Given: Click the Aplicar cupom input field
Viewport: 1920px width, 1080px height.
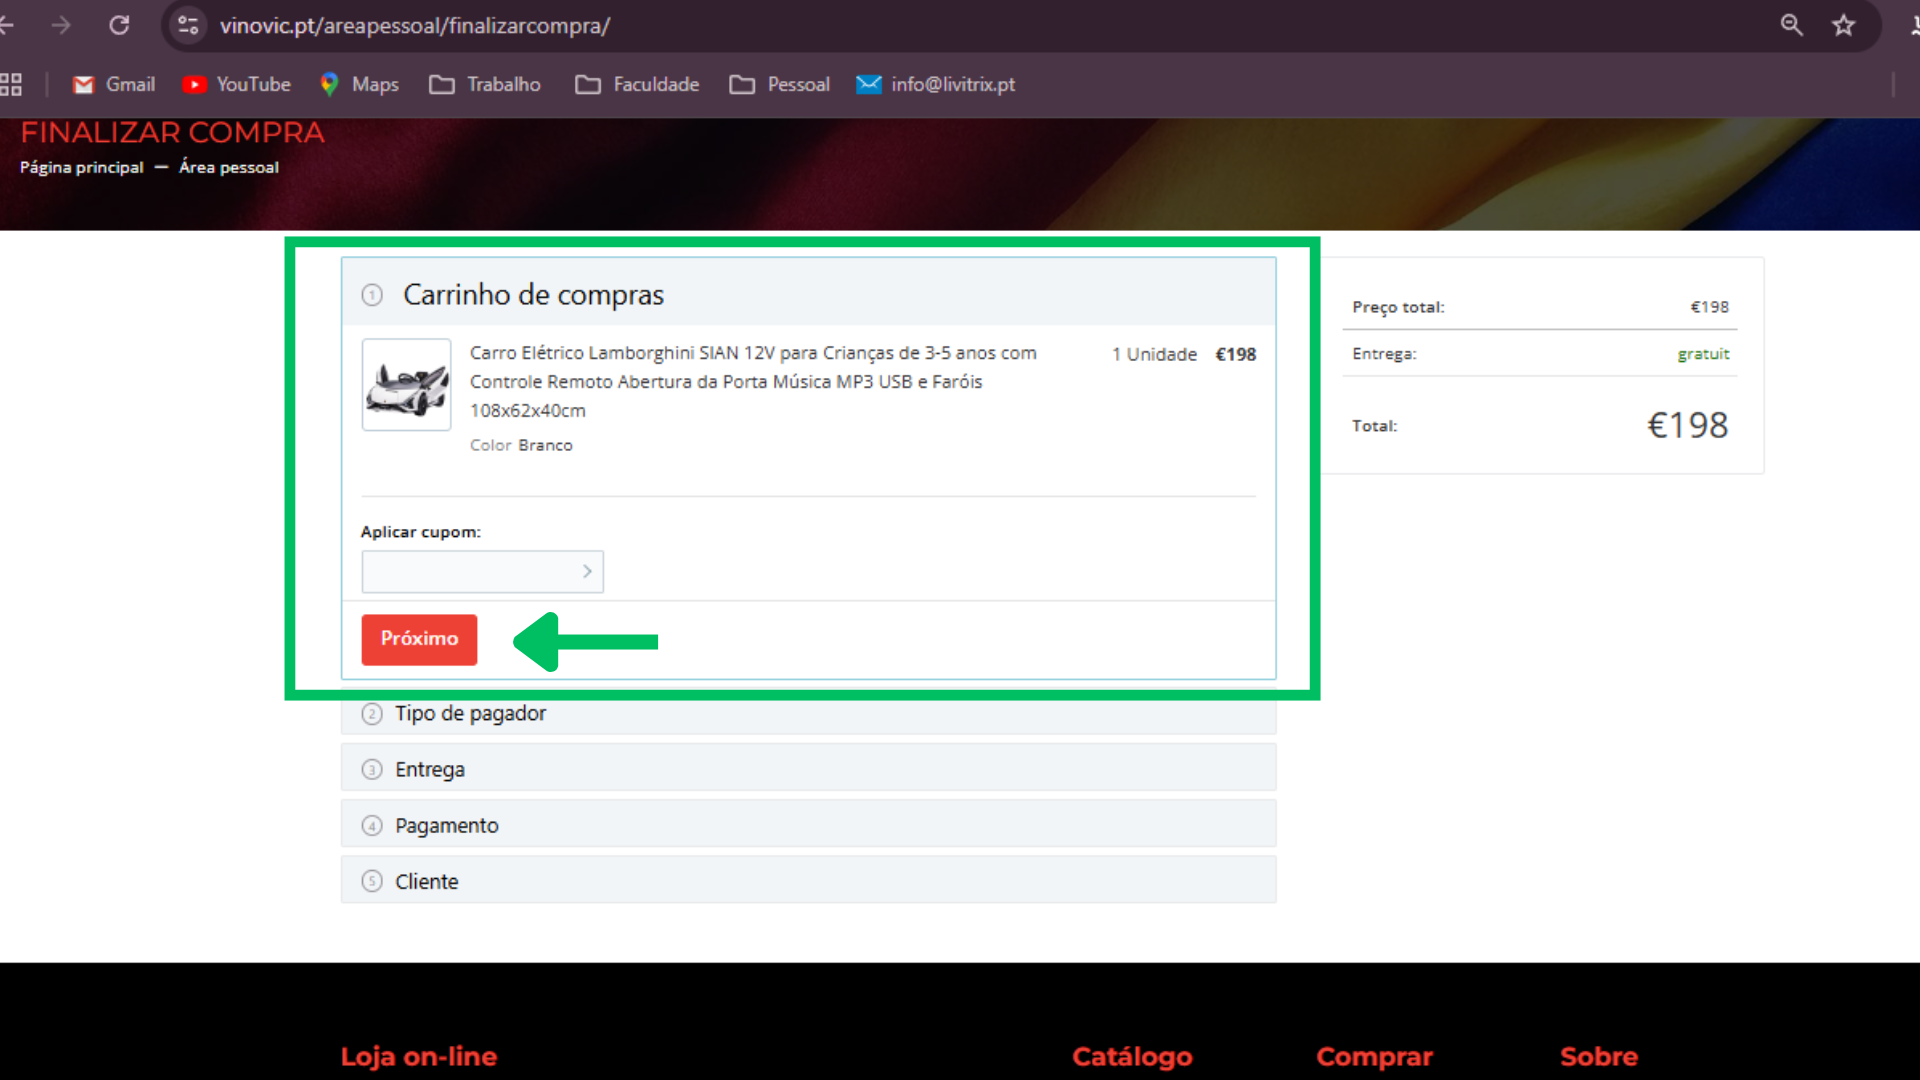Looking at the screenshot, I should pos(470,572).
